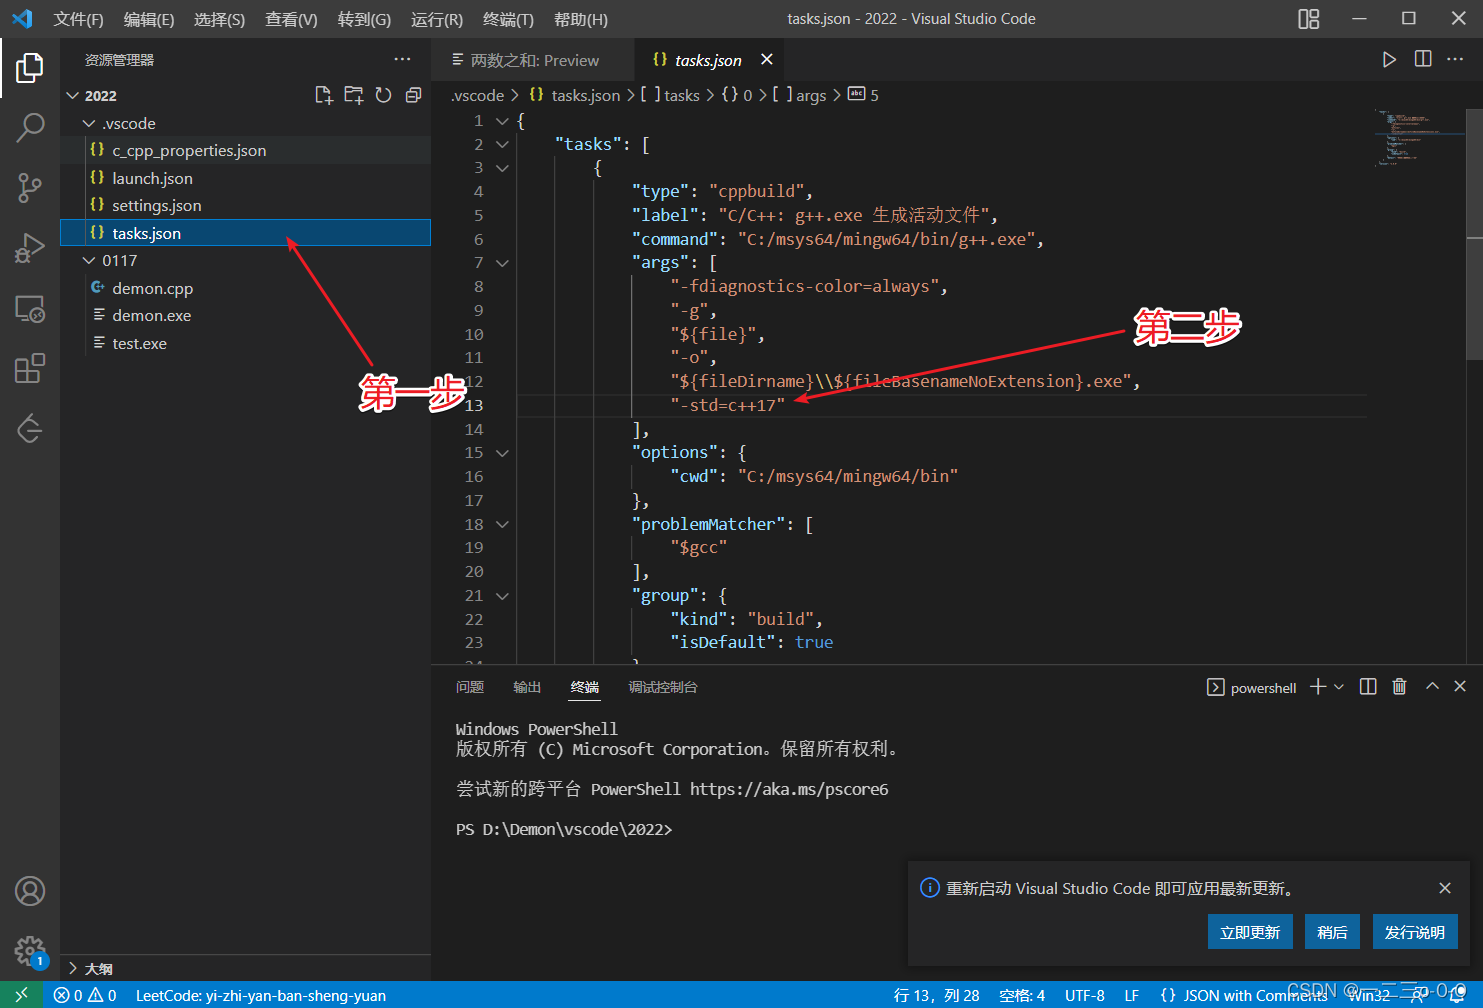Create a new file in the Explorer
1483x1008 pixels.
323,94
